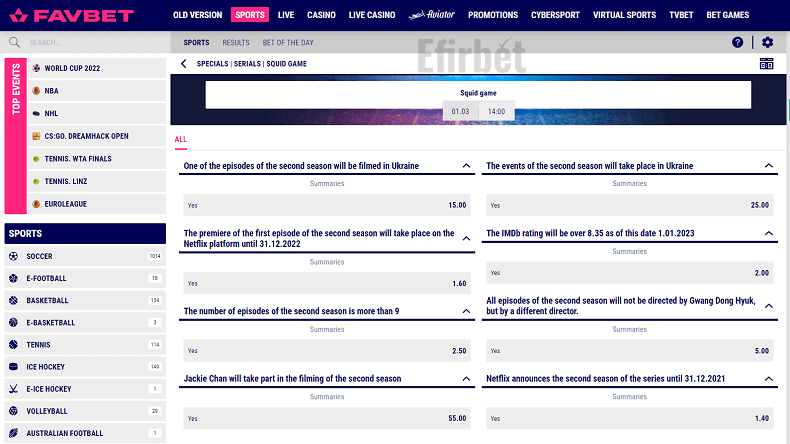Open Top Events vertical tab
790x444 pixels.
(16, 136)
